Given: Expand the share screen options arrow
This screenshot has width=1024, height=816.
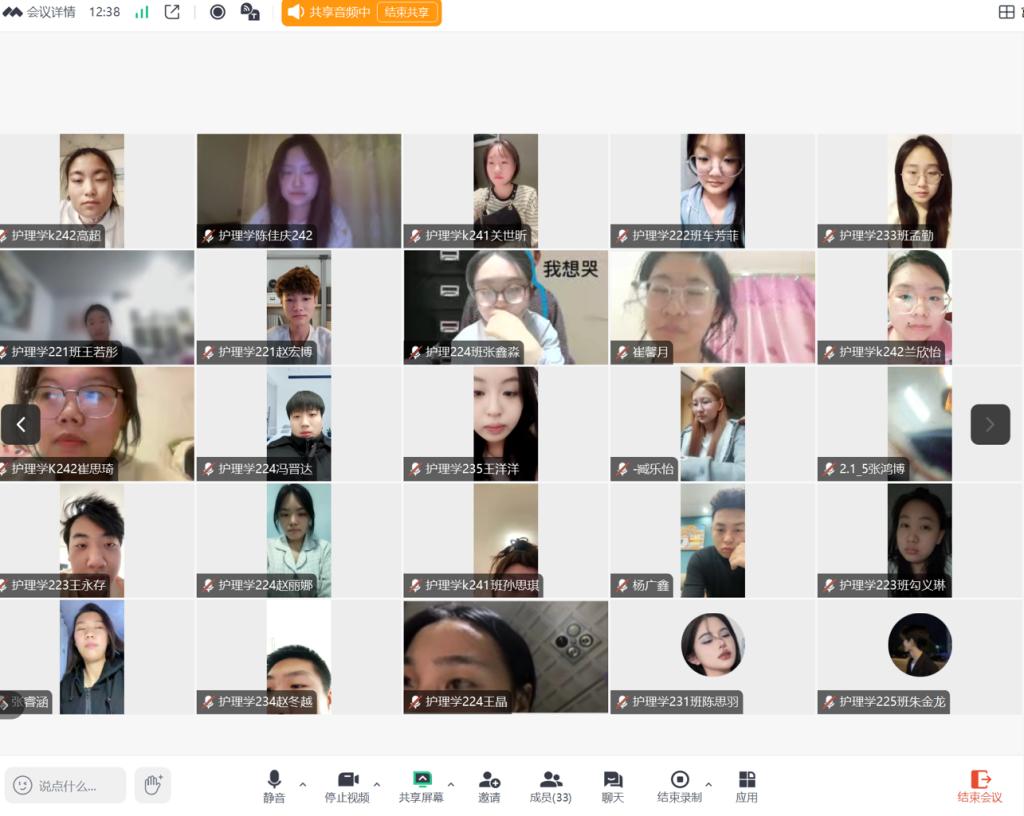Looking at the screenshot, I should click(451, 785).
